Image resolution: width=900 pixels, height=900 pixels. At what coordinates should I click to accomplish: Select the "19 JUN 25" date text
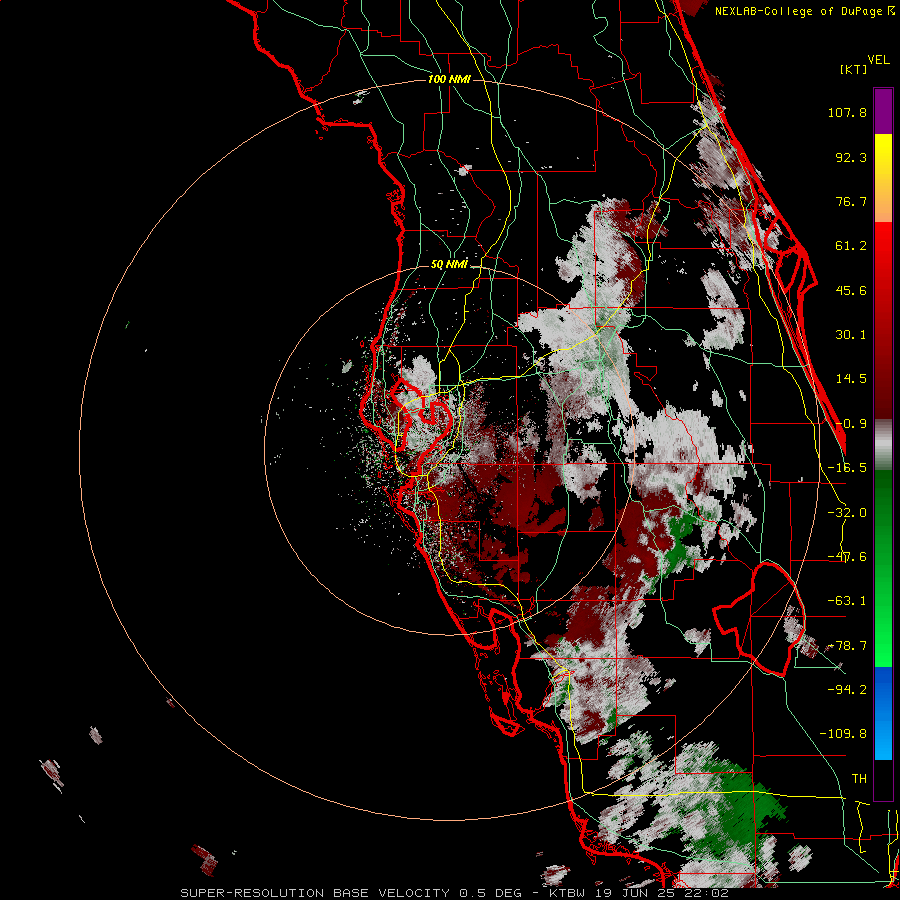(x=633, y=893)
